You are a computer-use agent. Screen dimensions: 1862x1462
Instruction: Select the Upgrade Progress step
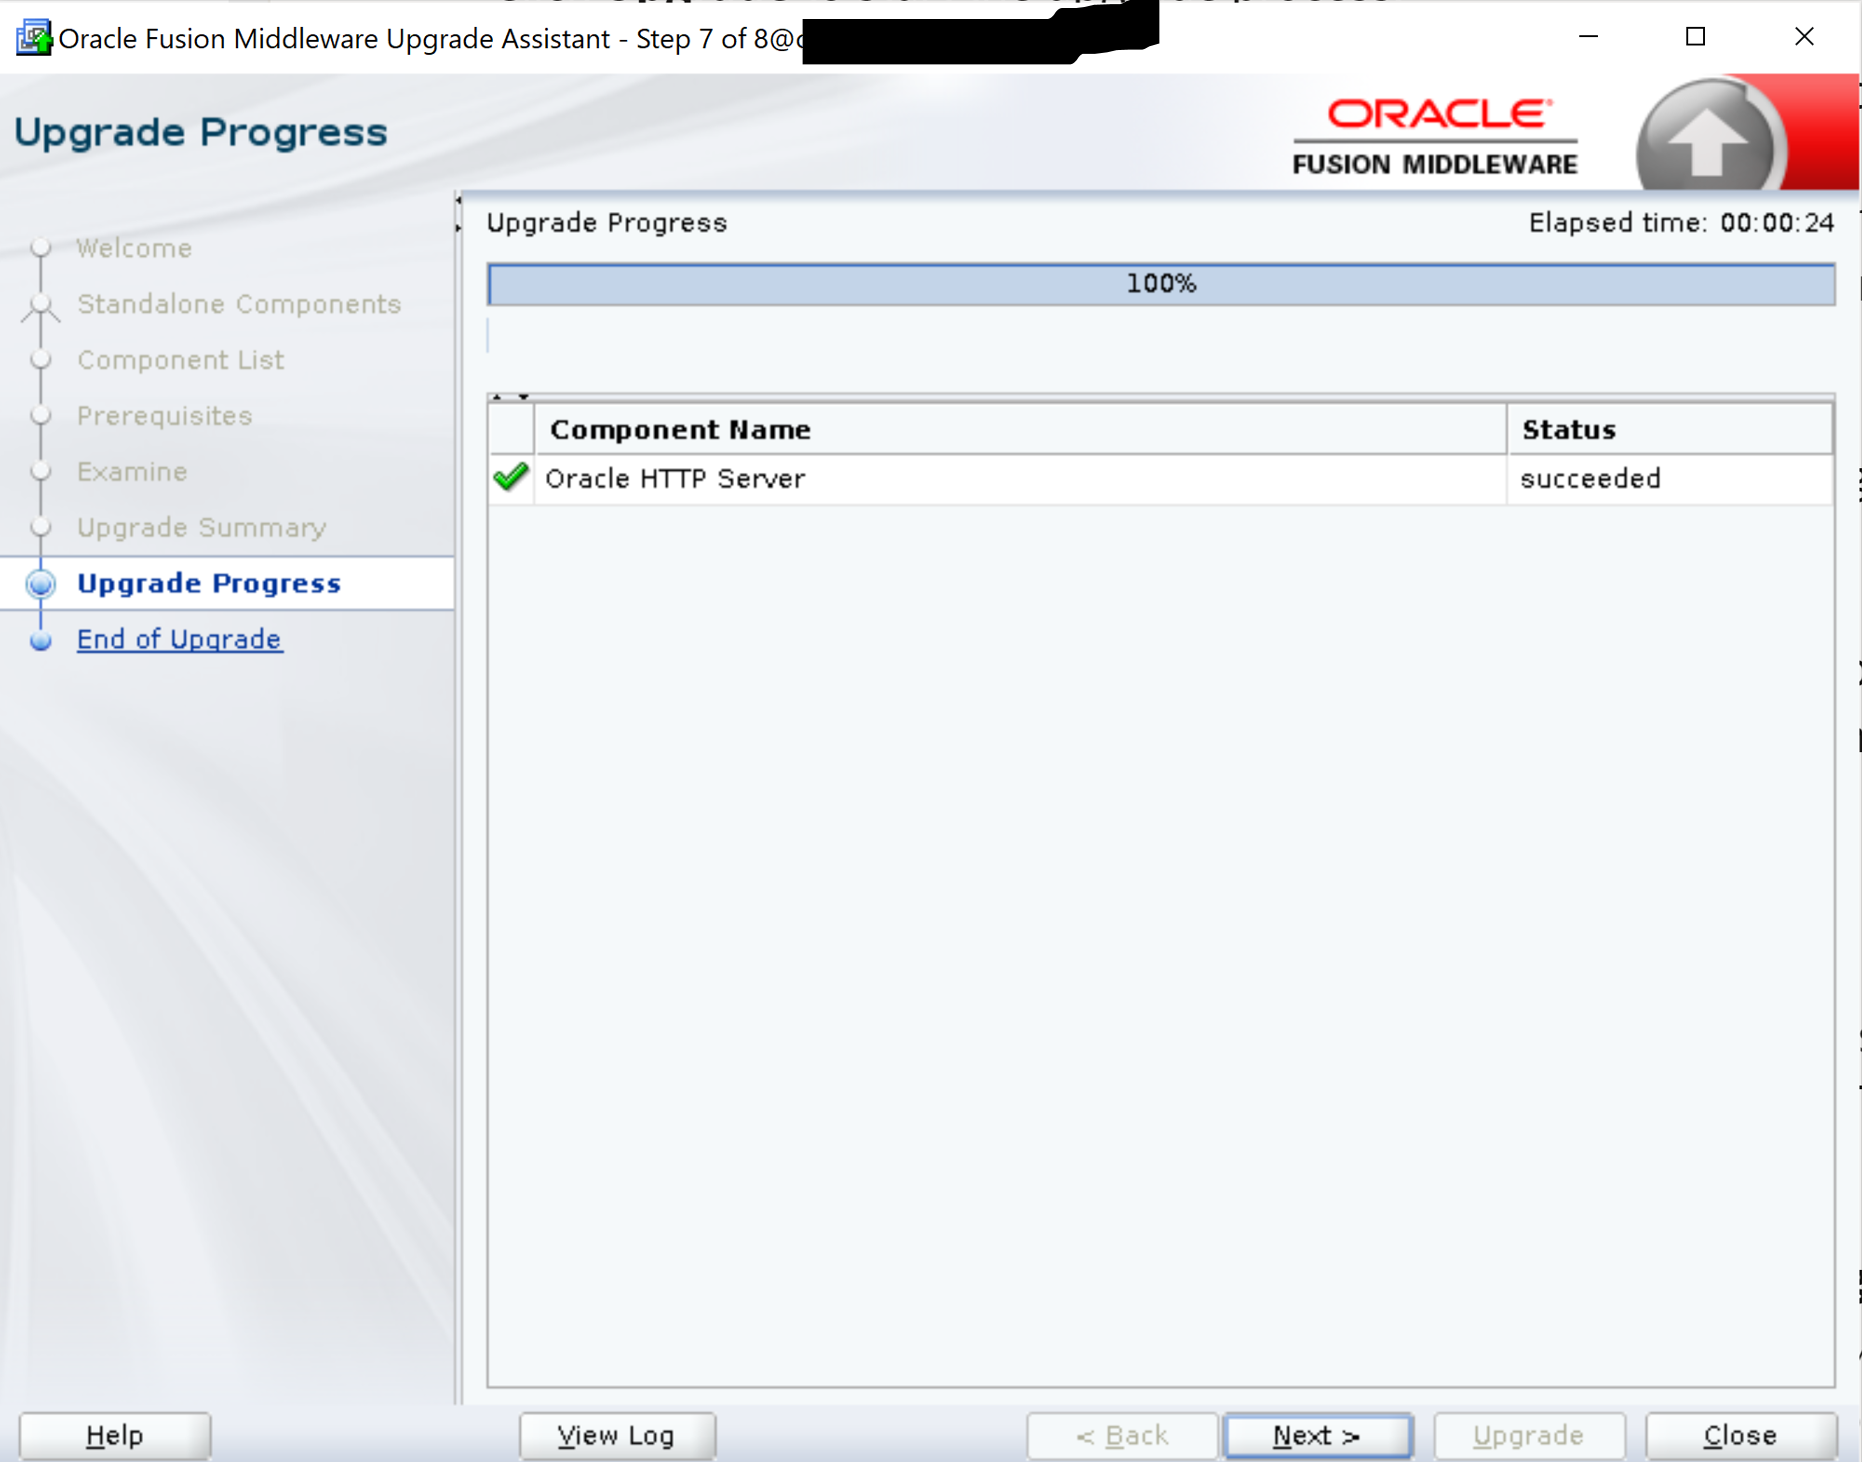(x=209, y=583)
